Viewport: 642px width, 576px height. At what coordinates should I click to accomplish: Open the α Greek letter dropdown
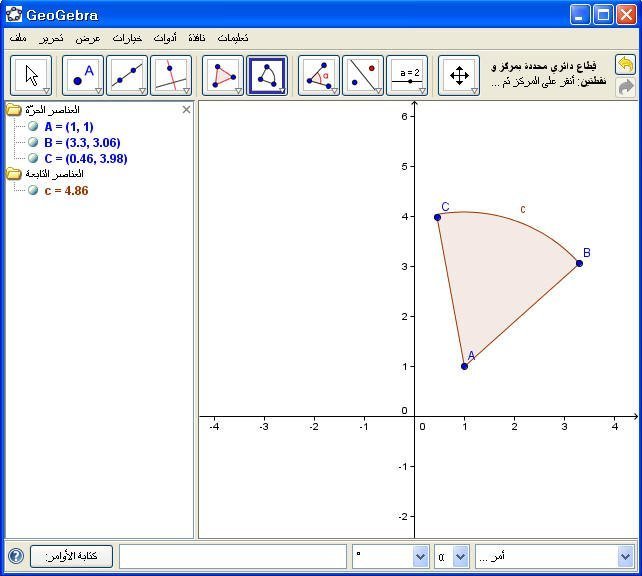(x=460, y=556)
